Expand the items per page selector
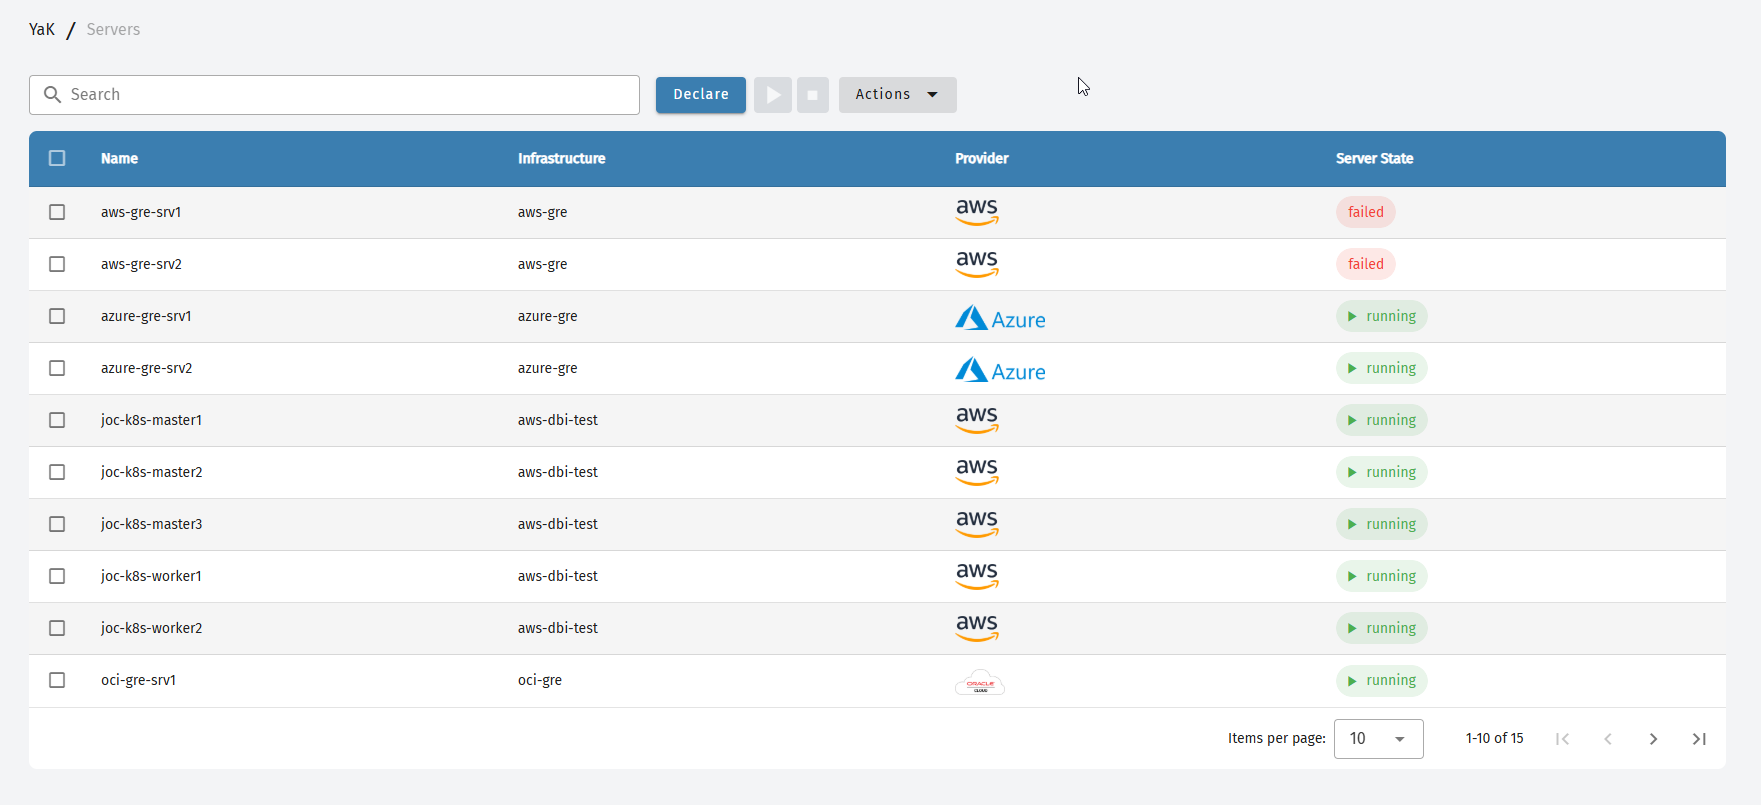The image size is (1761, 805). (x=1378, y=739)
